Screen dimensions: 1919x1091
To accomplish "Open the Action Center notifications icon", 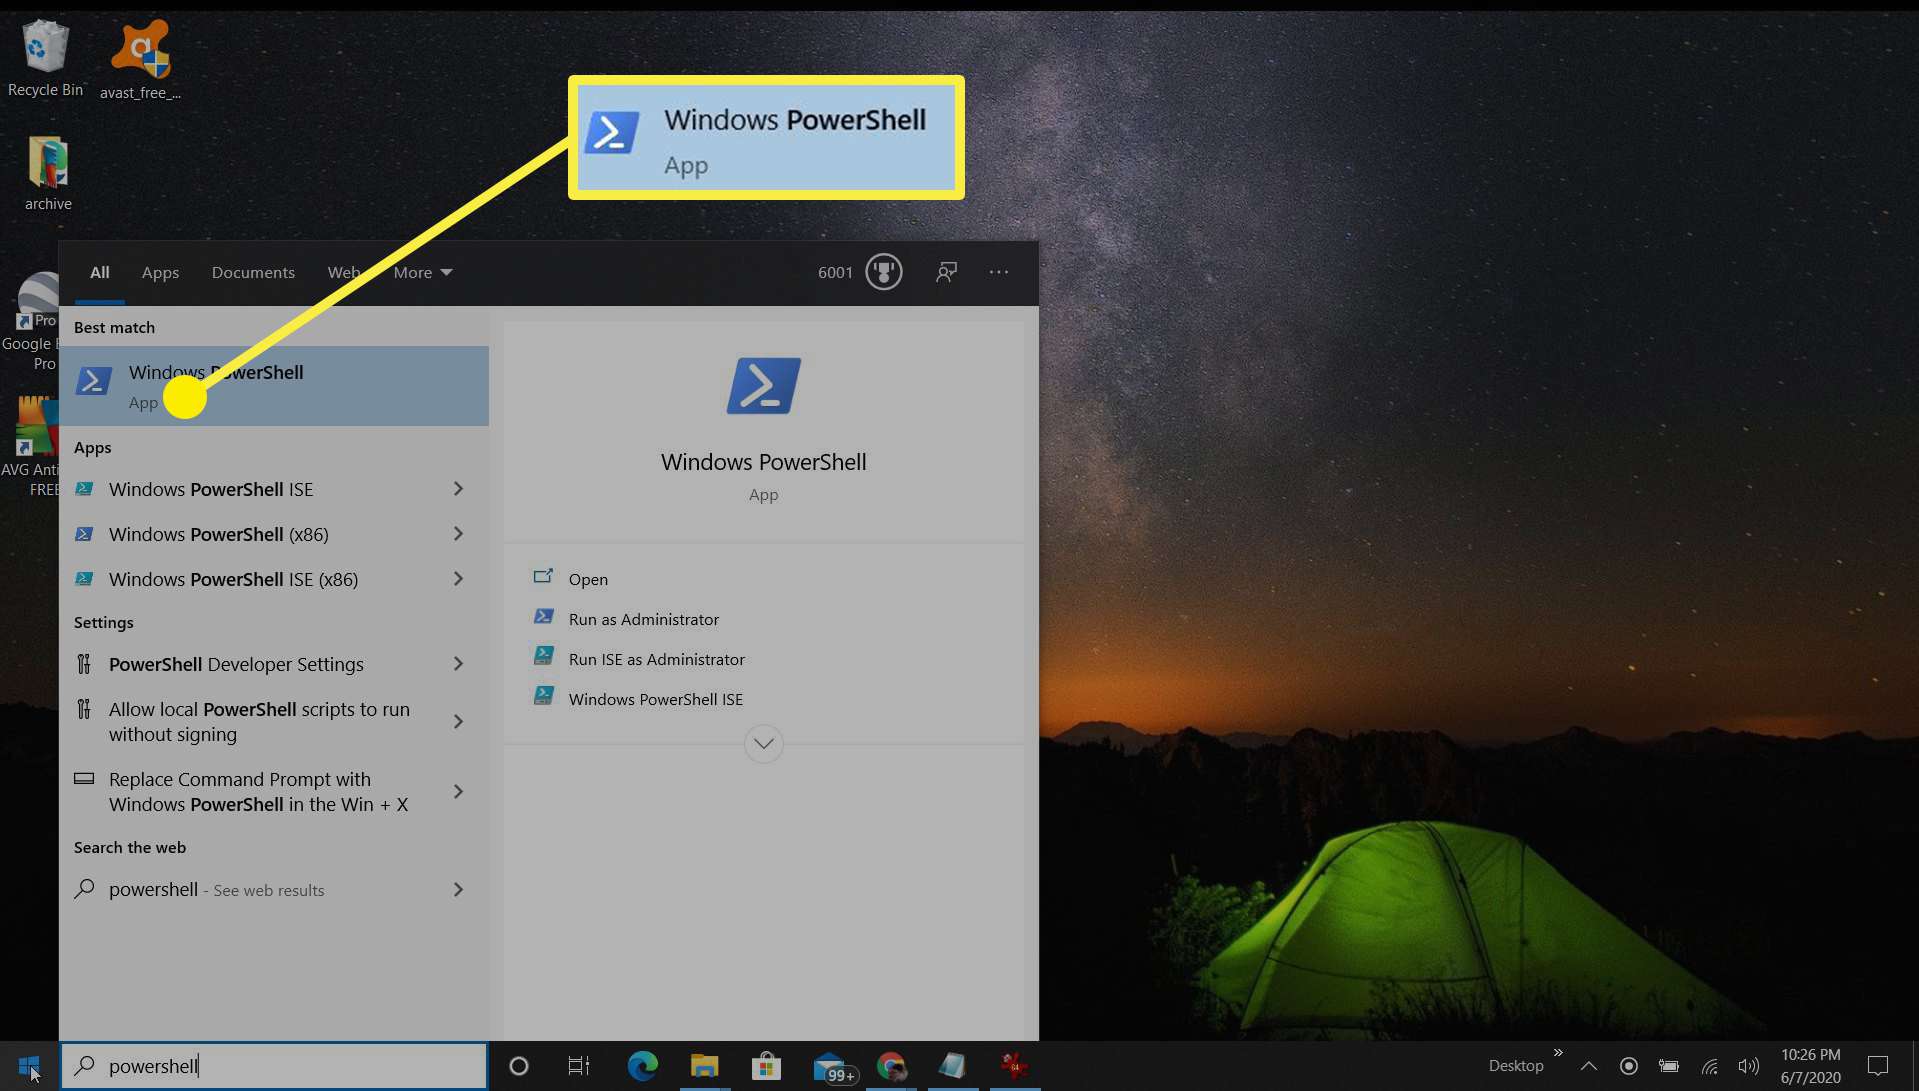I will (1878, 1066).
